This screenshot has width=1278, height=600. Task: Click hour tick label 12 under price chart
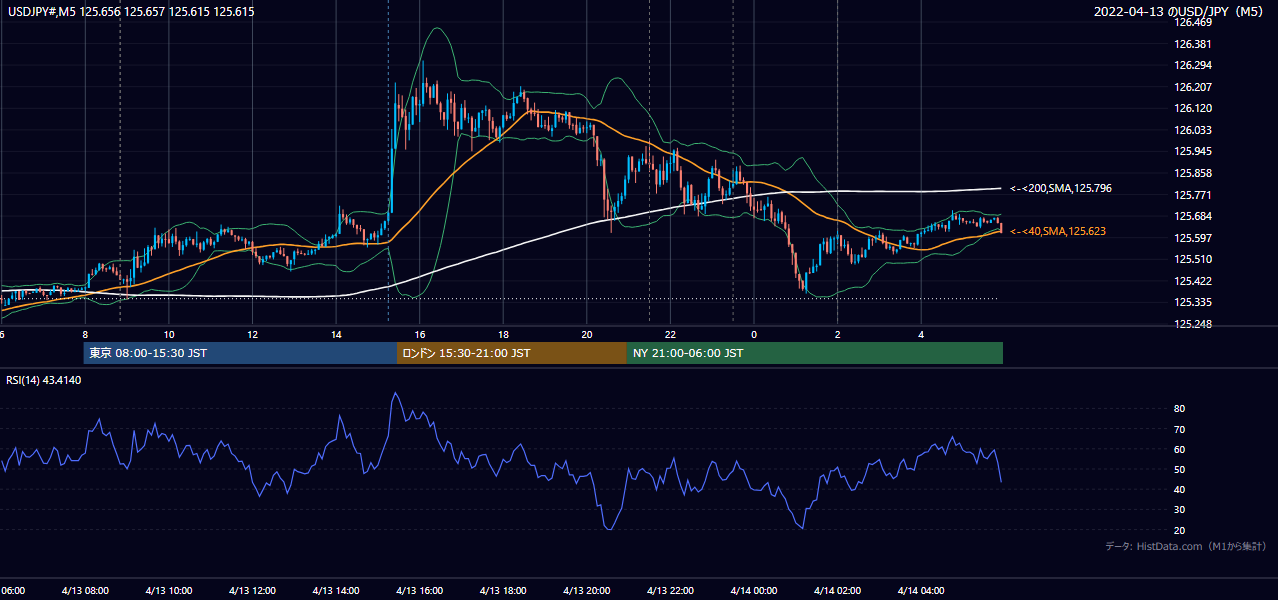click(252, 334)
